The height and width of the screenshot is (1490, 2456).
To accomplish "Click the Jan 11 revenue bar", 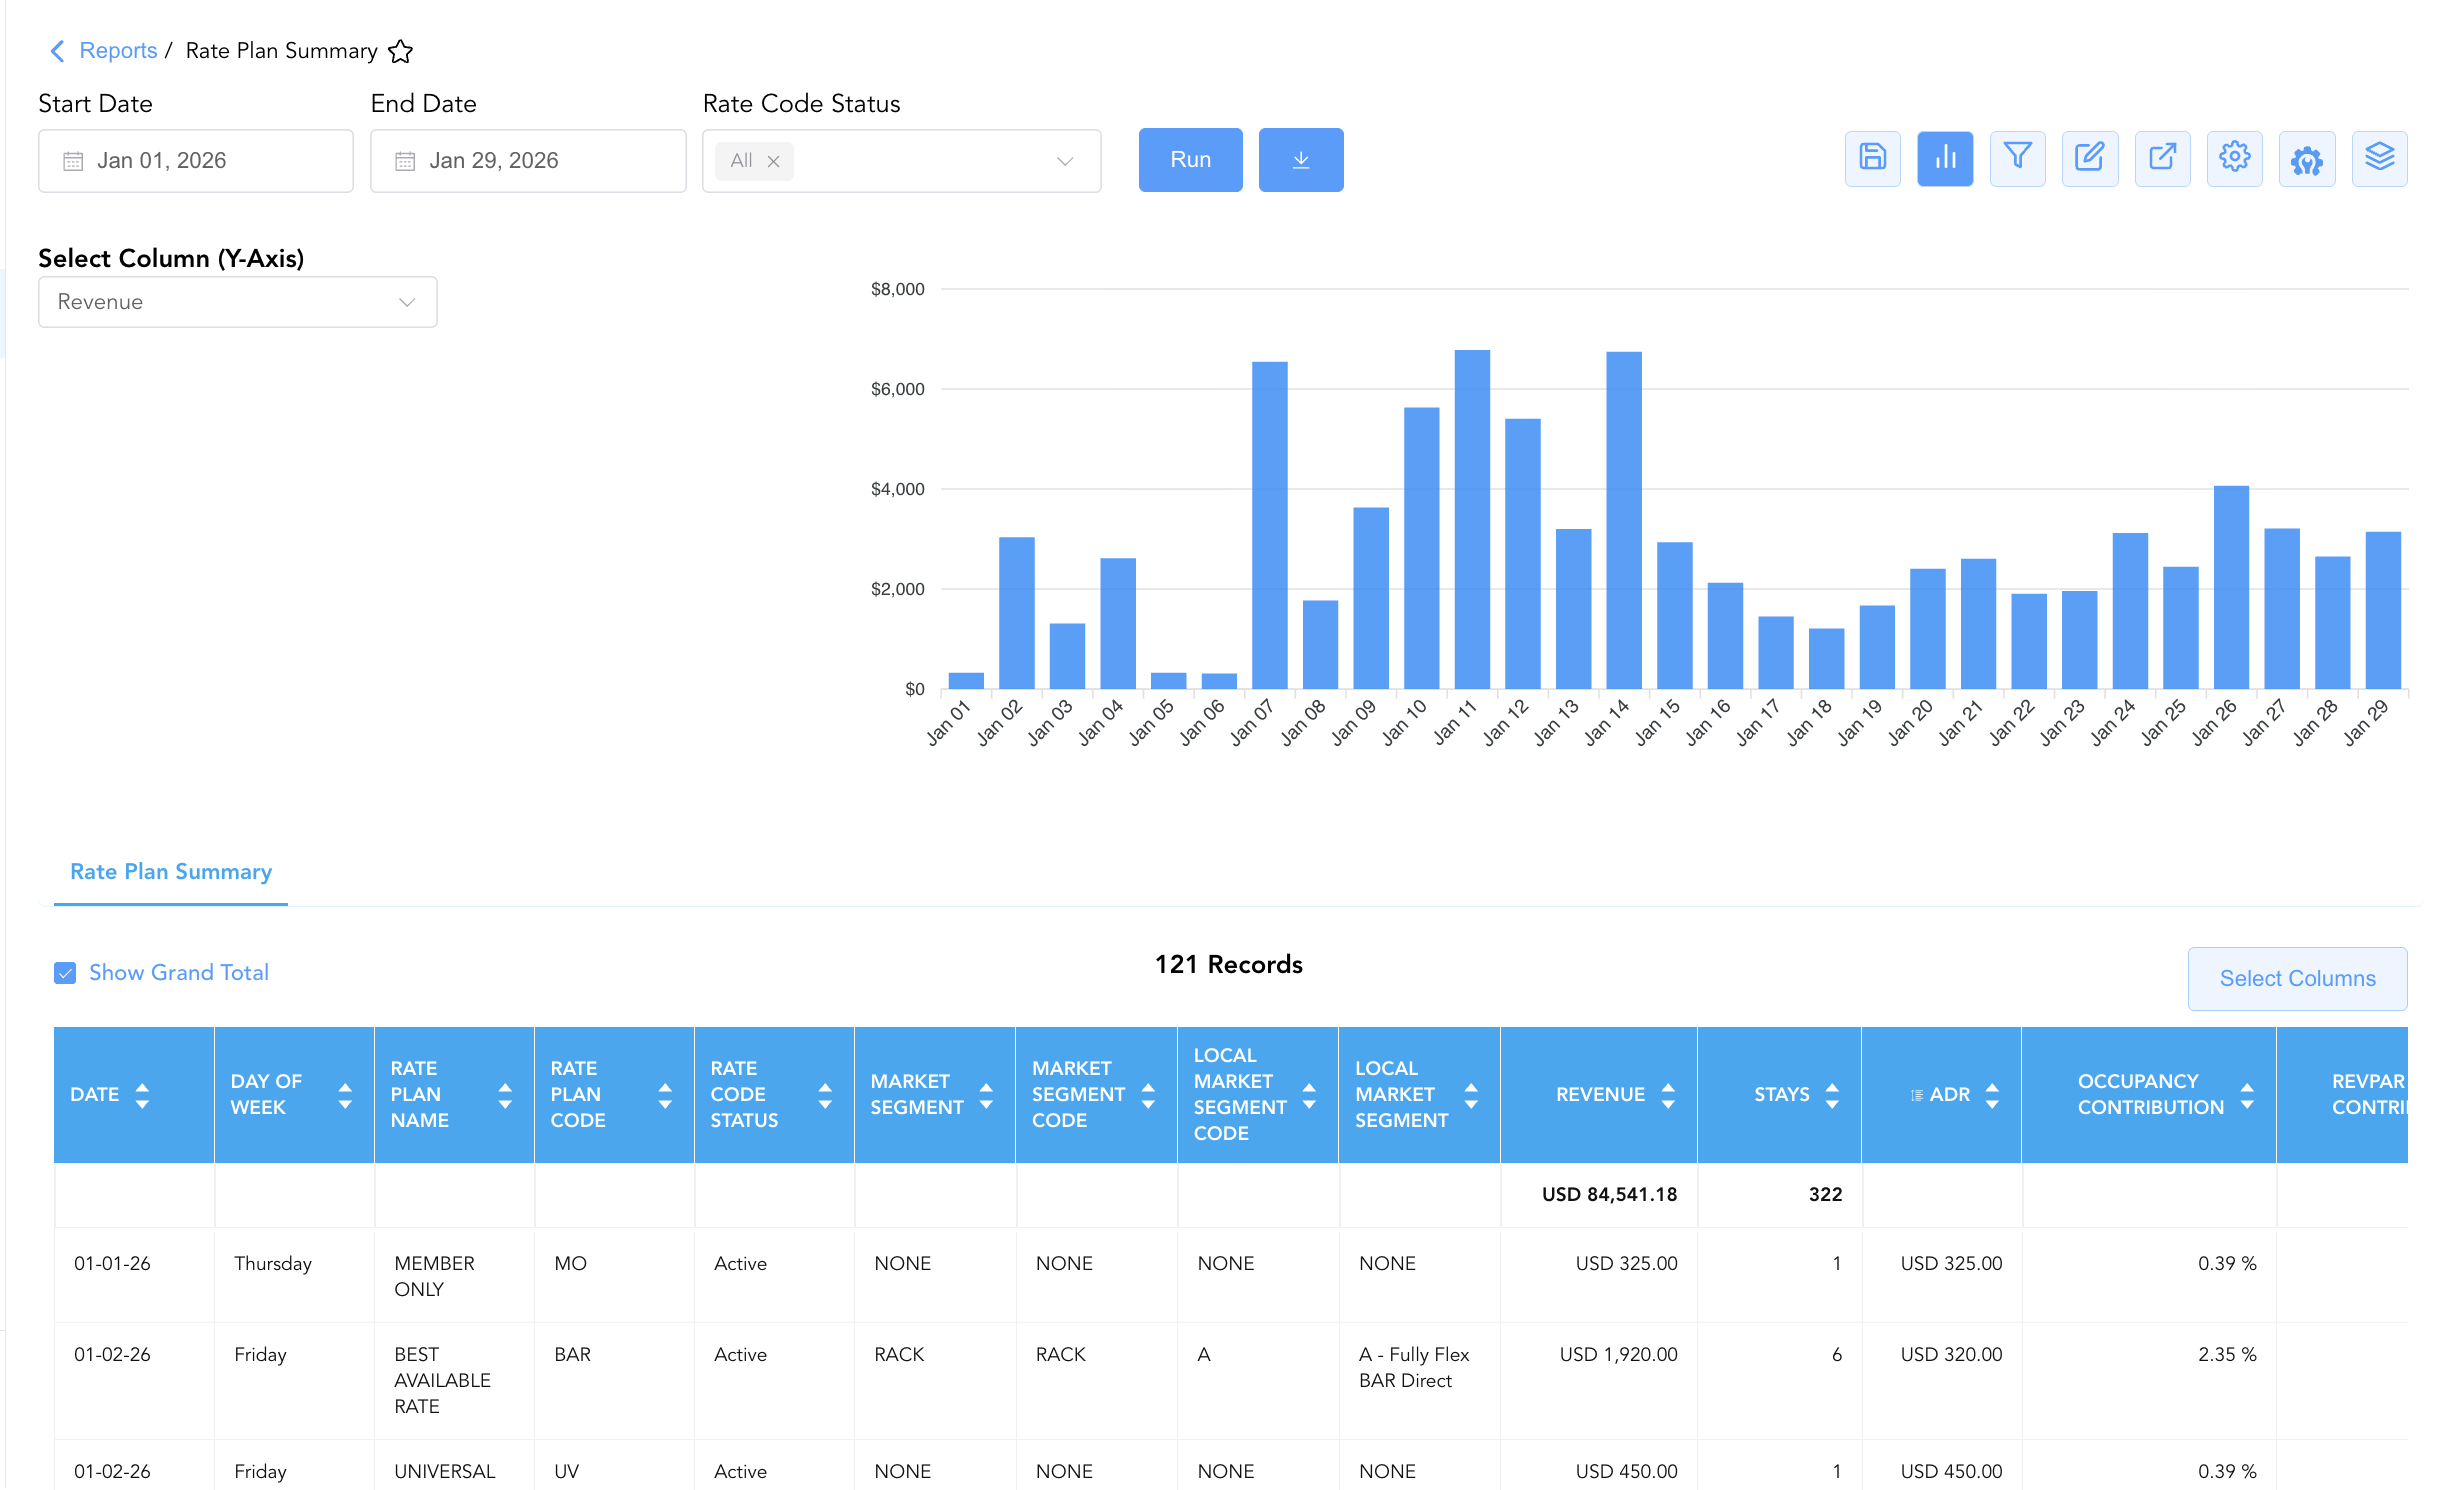I will coord(1472,519).
